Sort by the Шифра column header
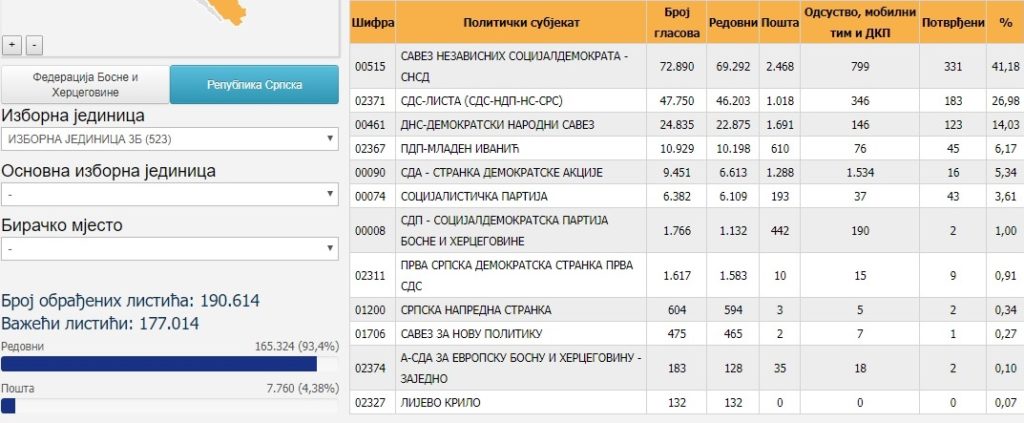Screen dimensions: 1024x423 coord(372,22)
